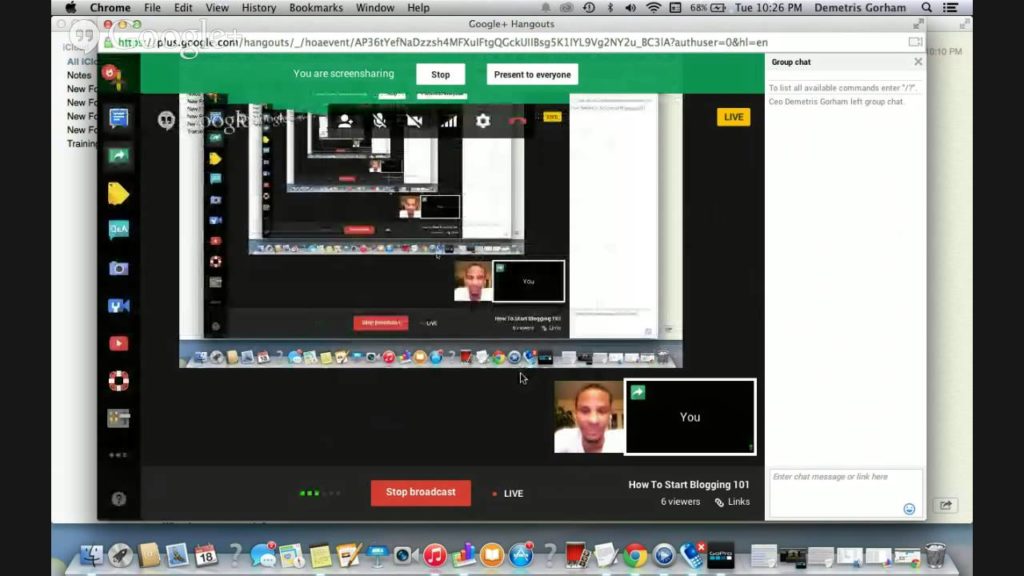Image resolution: width=1024 pixels, height=576 pixels.
Task: Open the YouTube app in sidebar
Action: pyautogui.click(x=118, y=344)
